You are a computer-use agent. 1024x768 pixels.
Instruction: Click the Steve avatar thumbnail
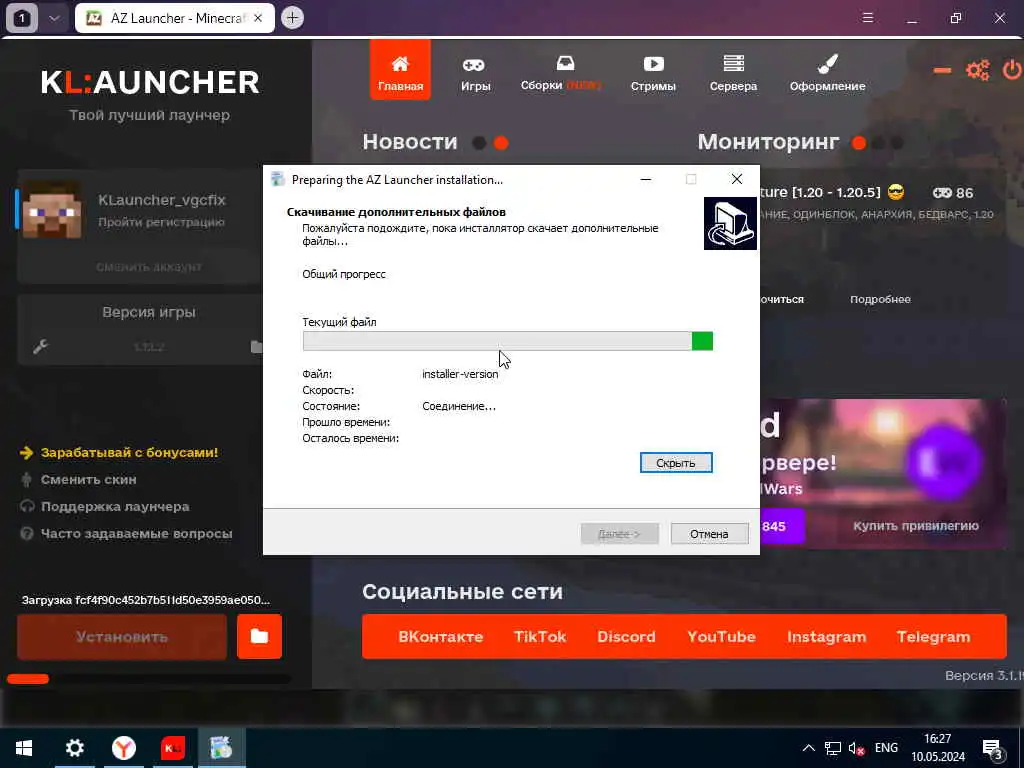52,210
